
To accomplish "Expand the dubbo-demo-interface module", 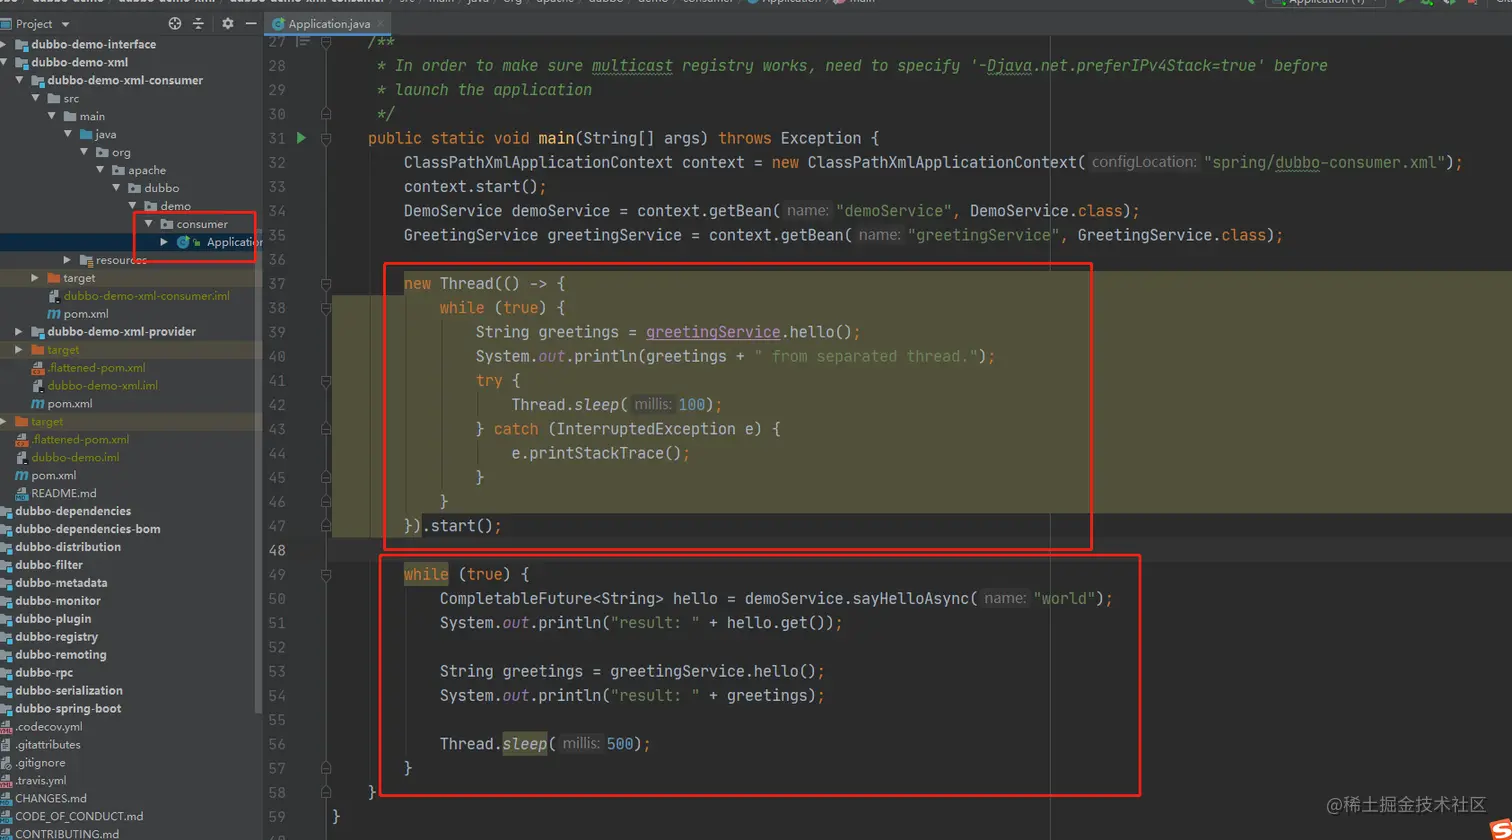I will [x=4, y=45].
